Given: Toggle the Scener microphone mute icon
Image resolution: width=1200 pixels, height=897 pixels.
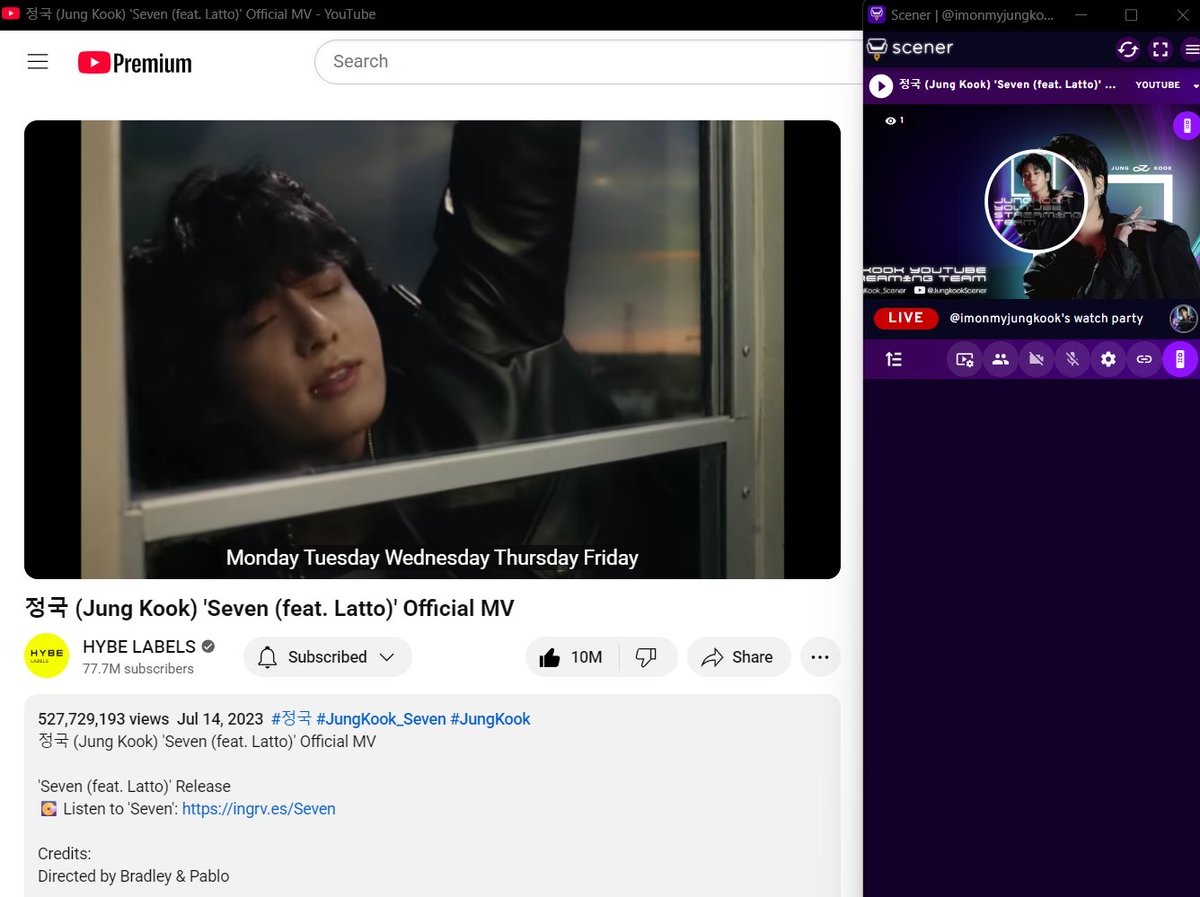Looking at the screenshot, I should (1072, 359).
